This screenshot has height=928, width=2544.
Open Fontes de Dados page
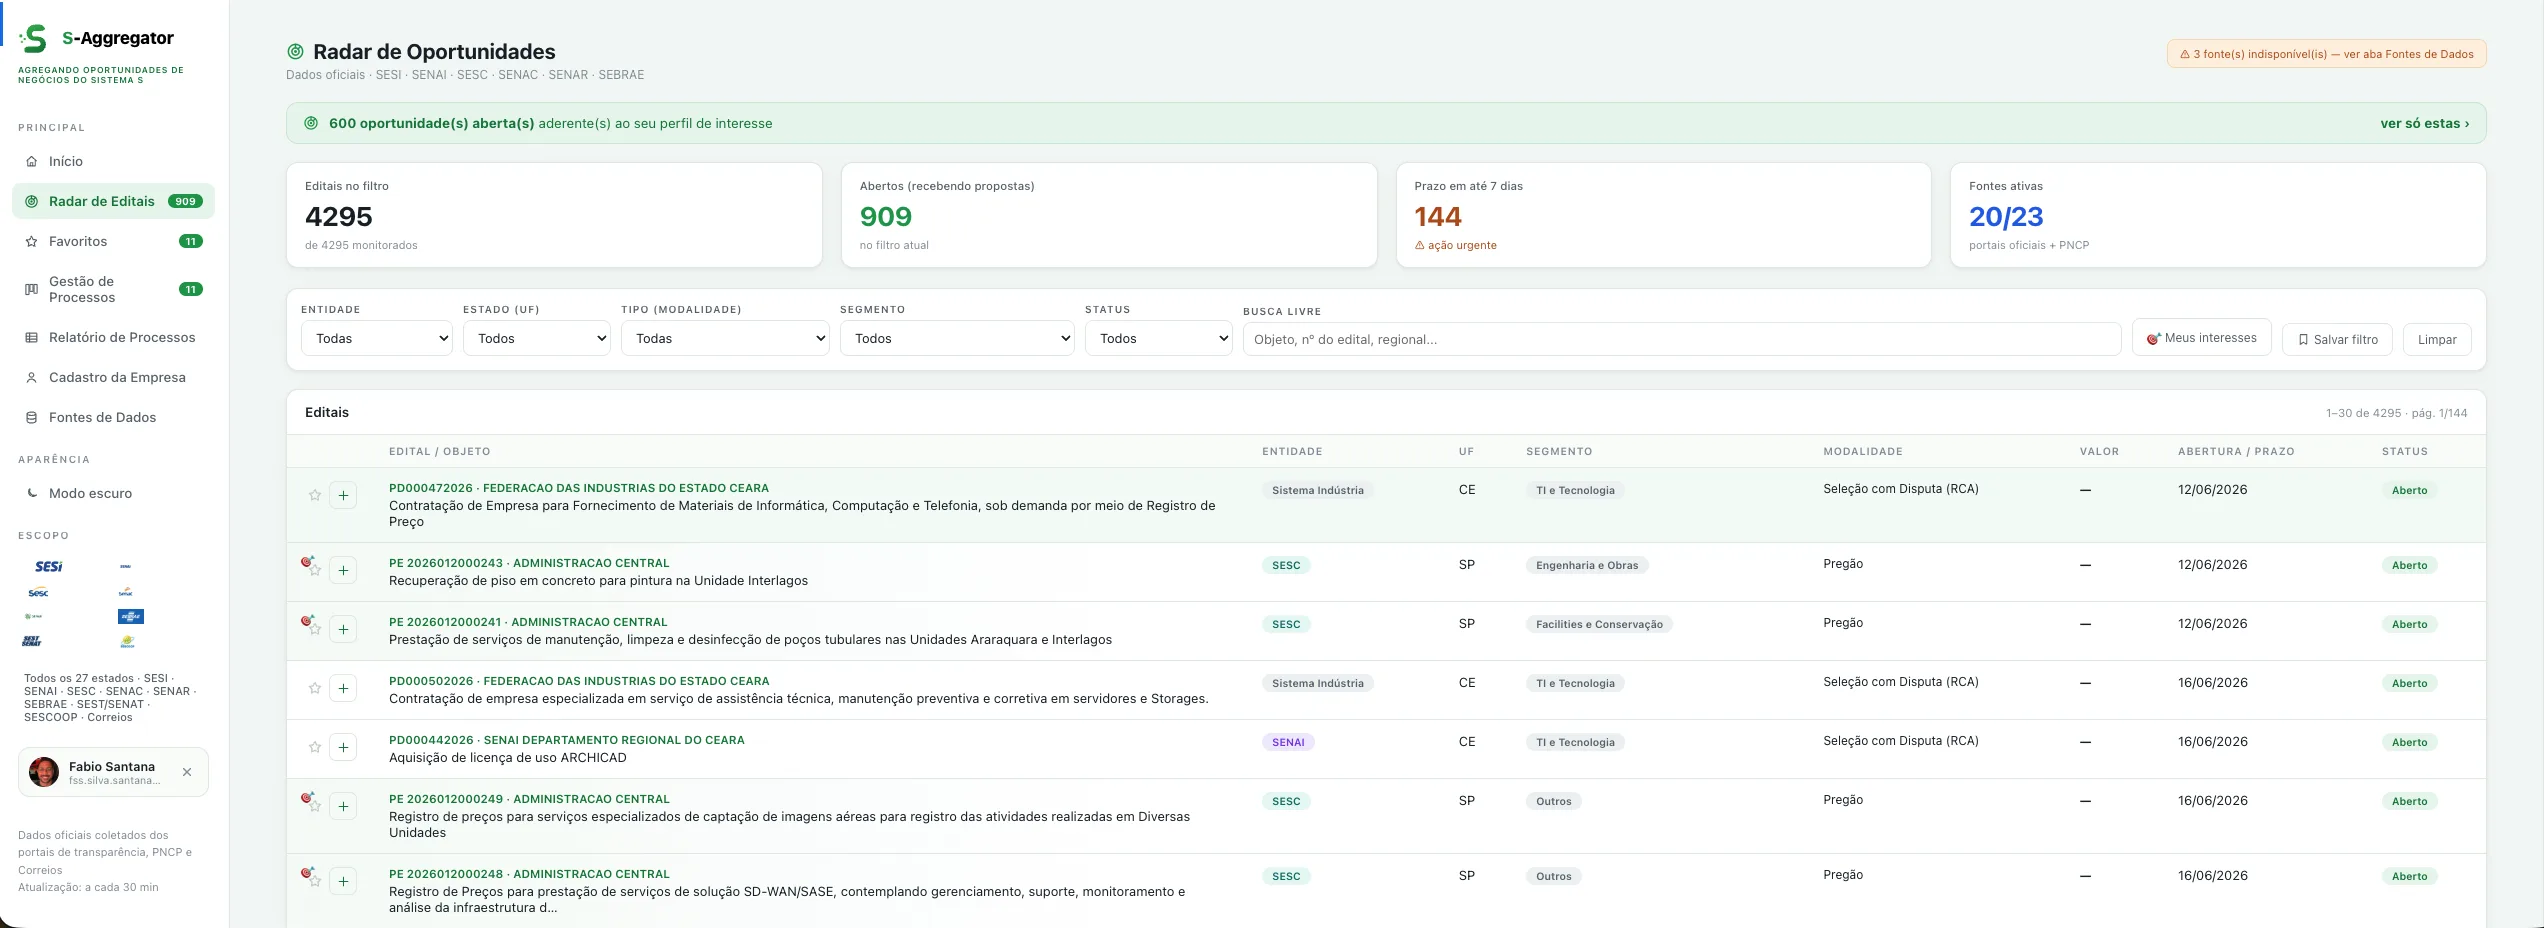[113, 417]
